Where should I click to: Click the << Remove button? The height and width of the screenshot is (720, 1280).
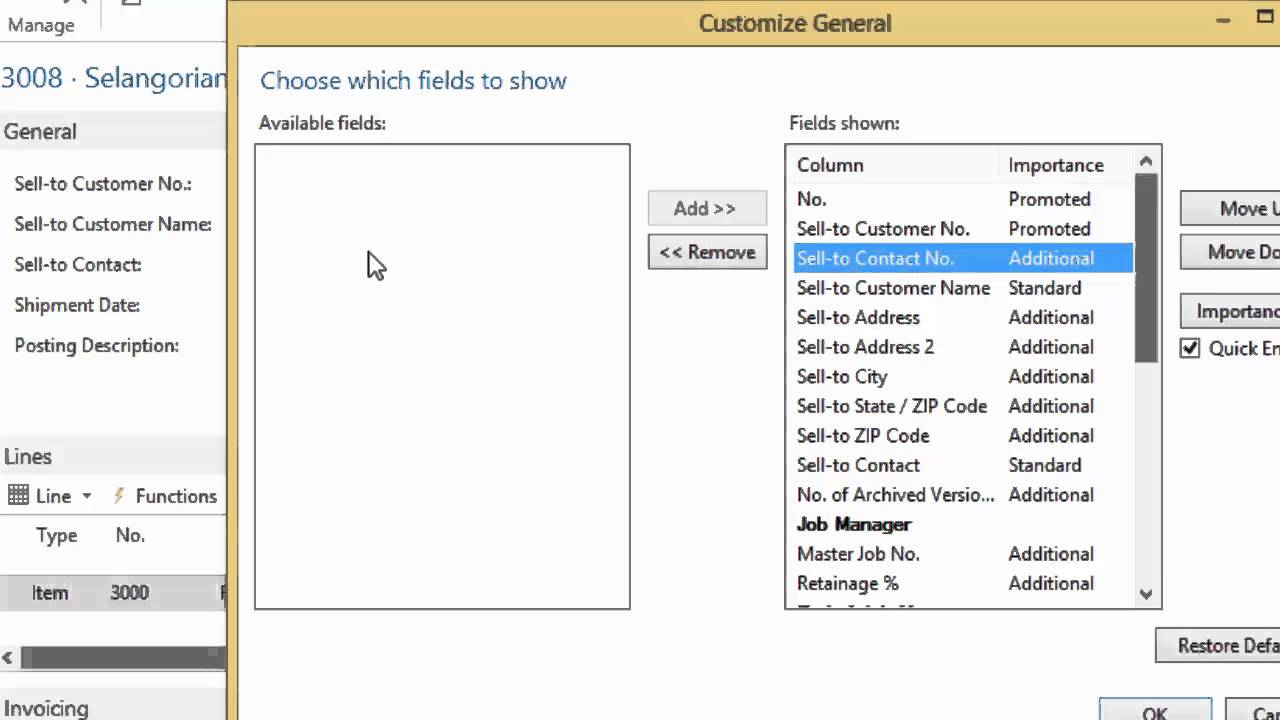coord(707,252)
